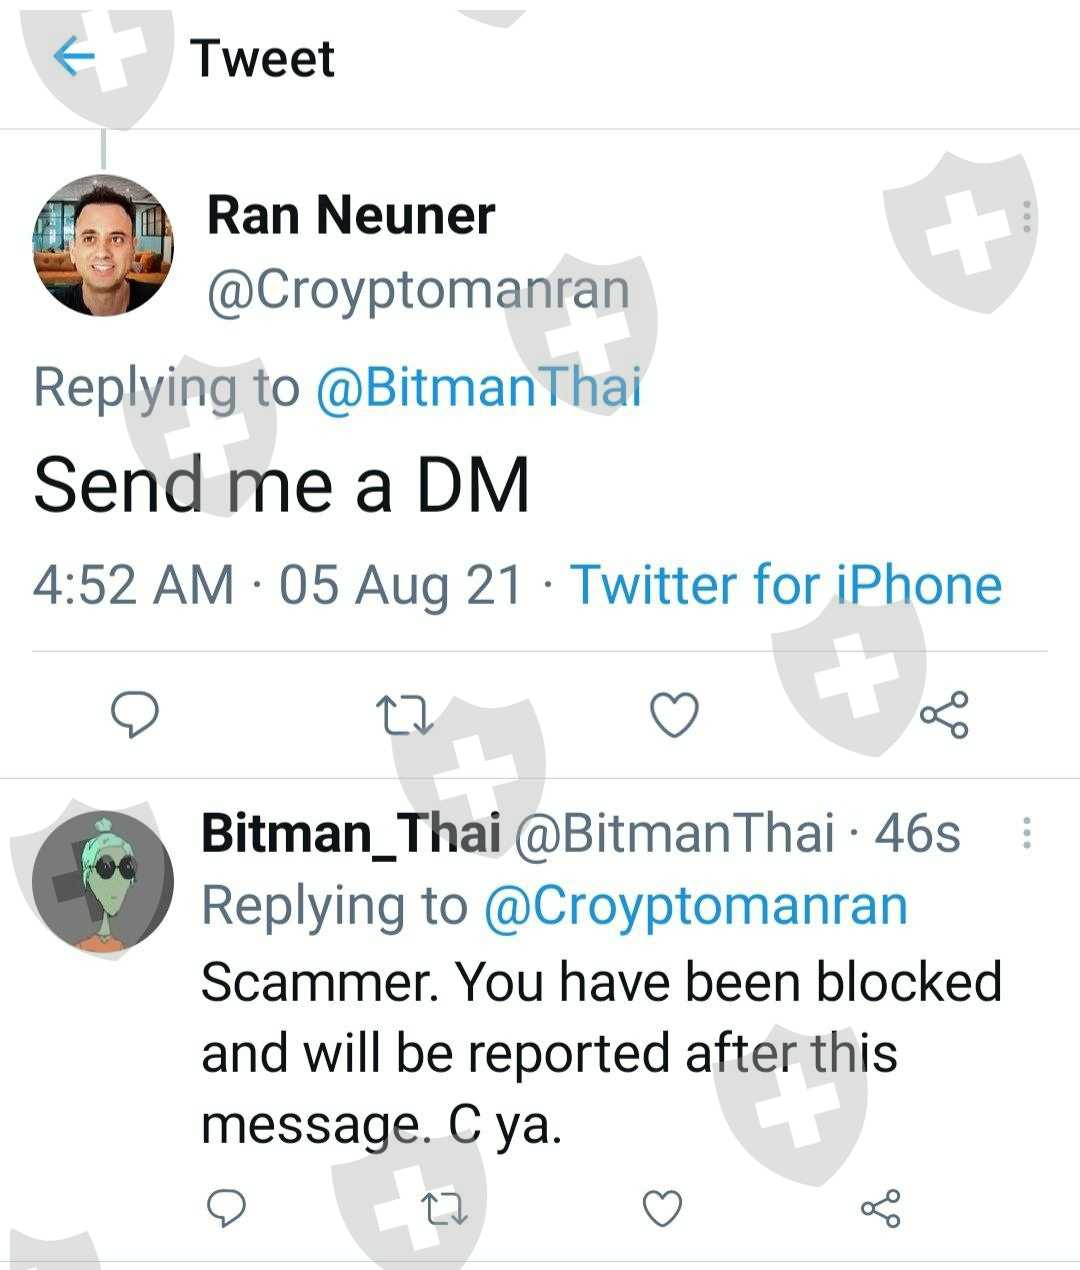Image resolution: width=1080 pixels, height=1270 pixels.
Task: Reply to Bitman_Thai's scammer message
Action: coord(226,1208)
